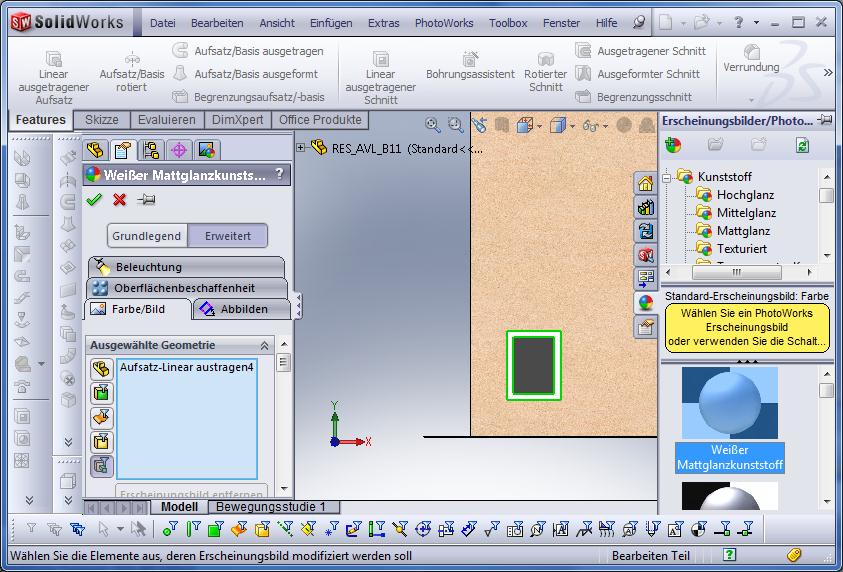Collapse the Ausgewählte Geometrie section
This screenshot has width=843, height=572.
click(264, 345)
